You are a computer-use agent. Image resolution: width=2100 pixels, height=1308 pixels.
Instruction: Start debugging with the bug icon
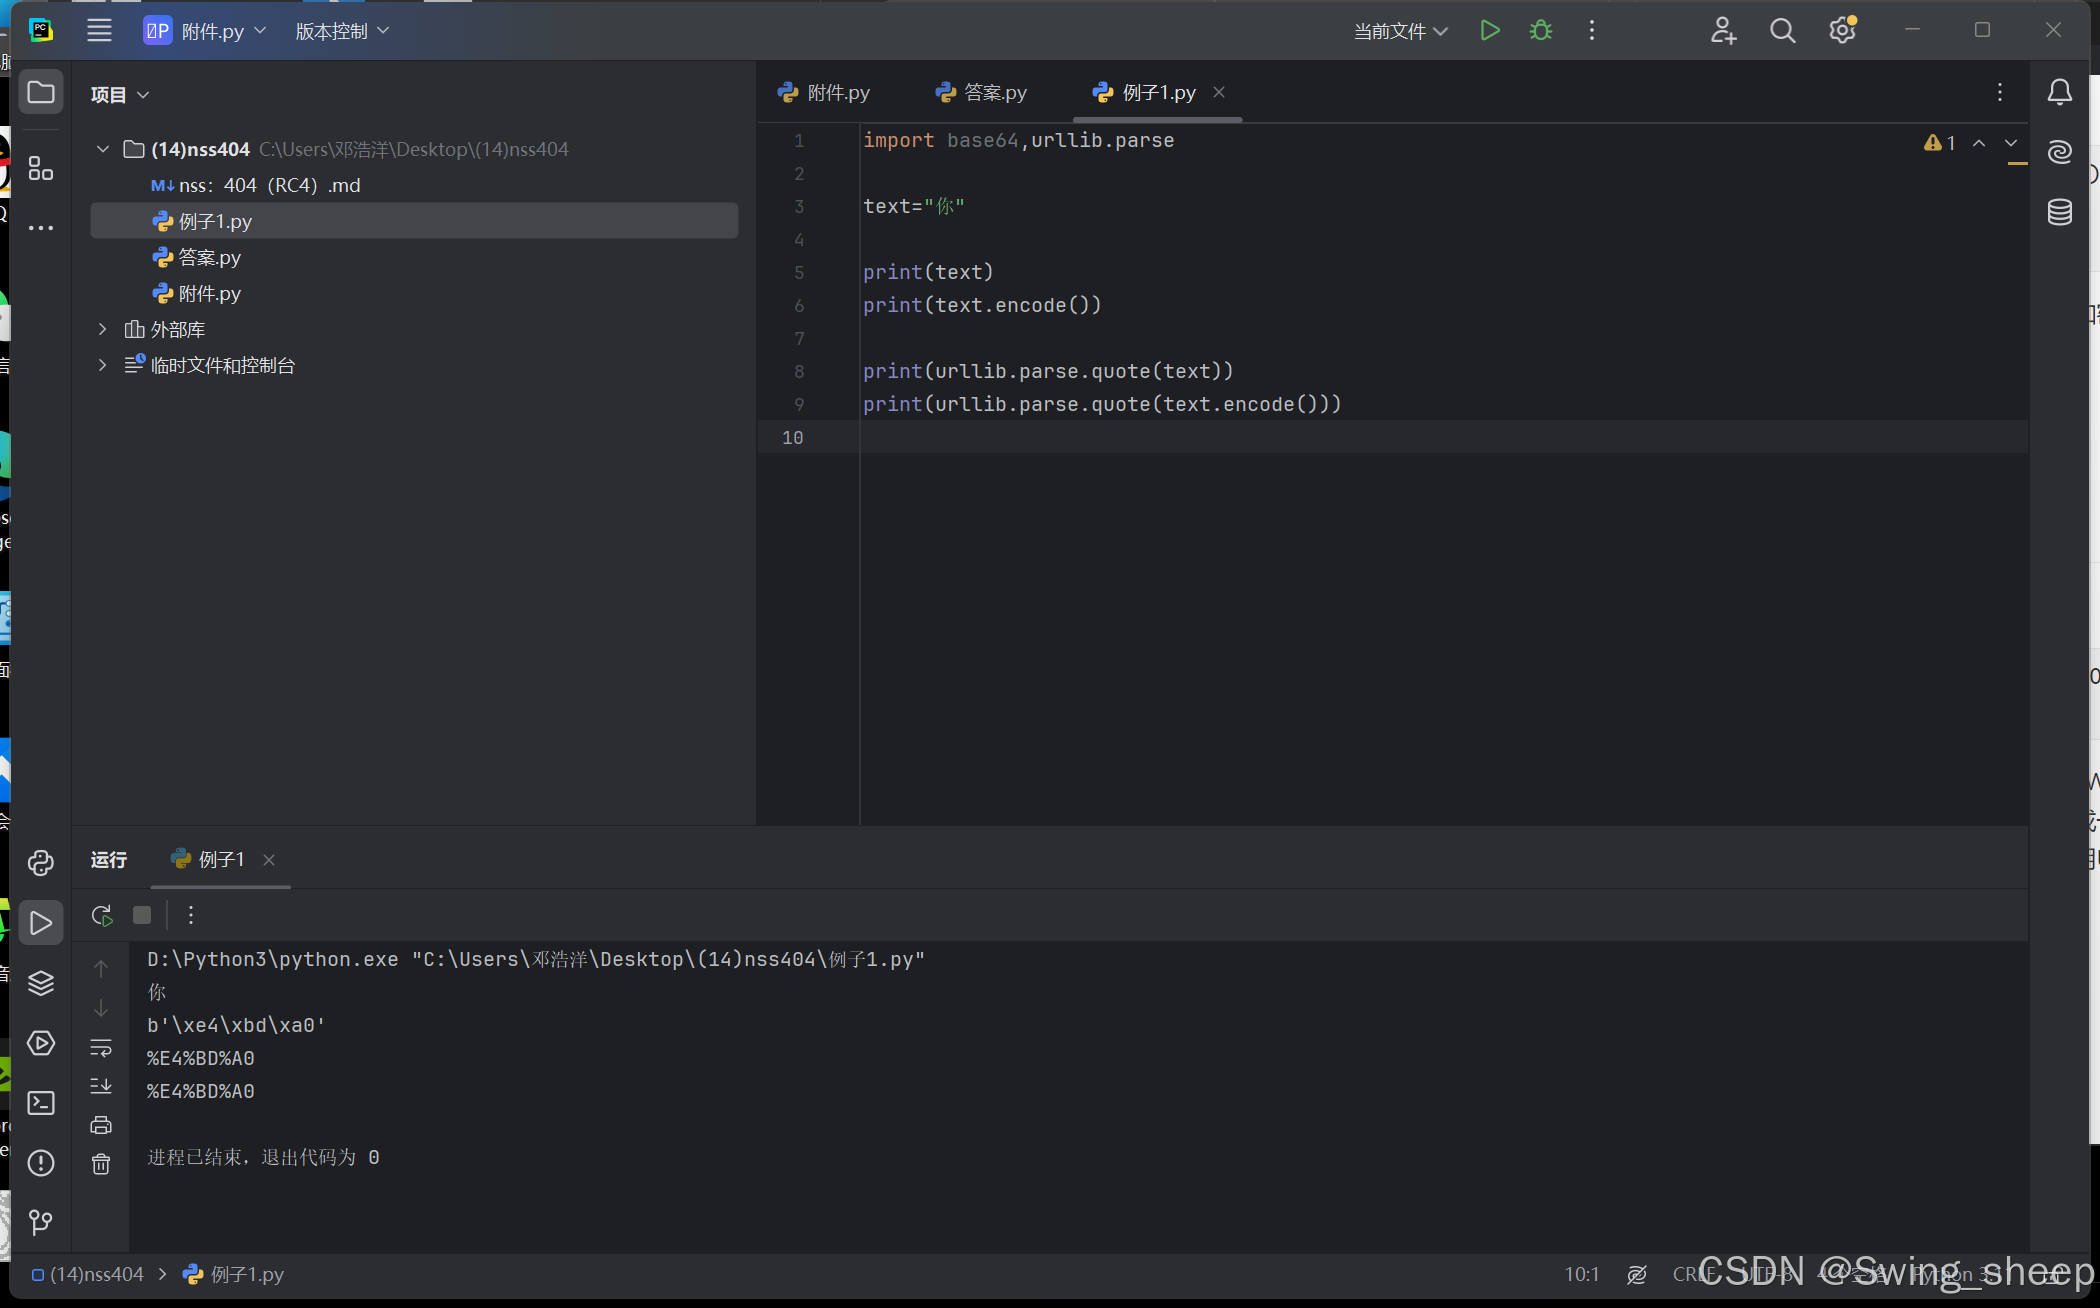(x=1541, y=31)
